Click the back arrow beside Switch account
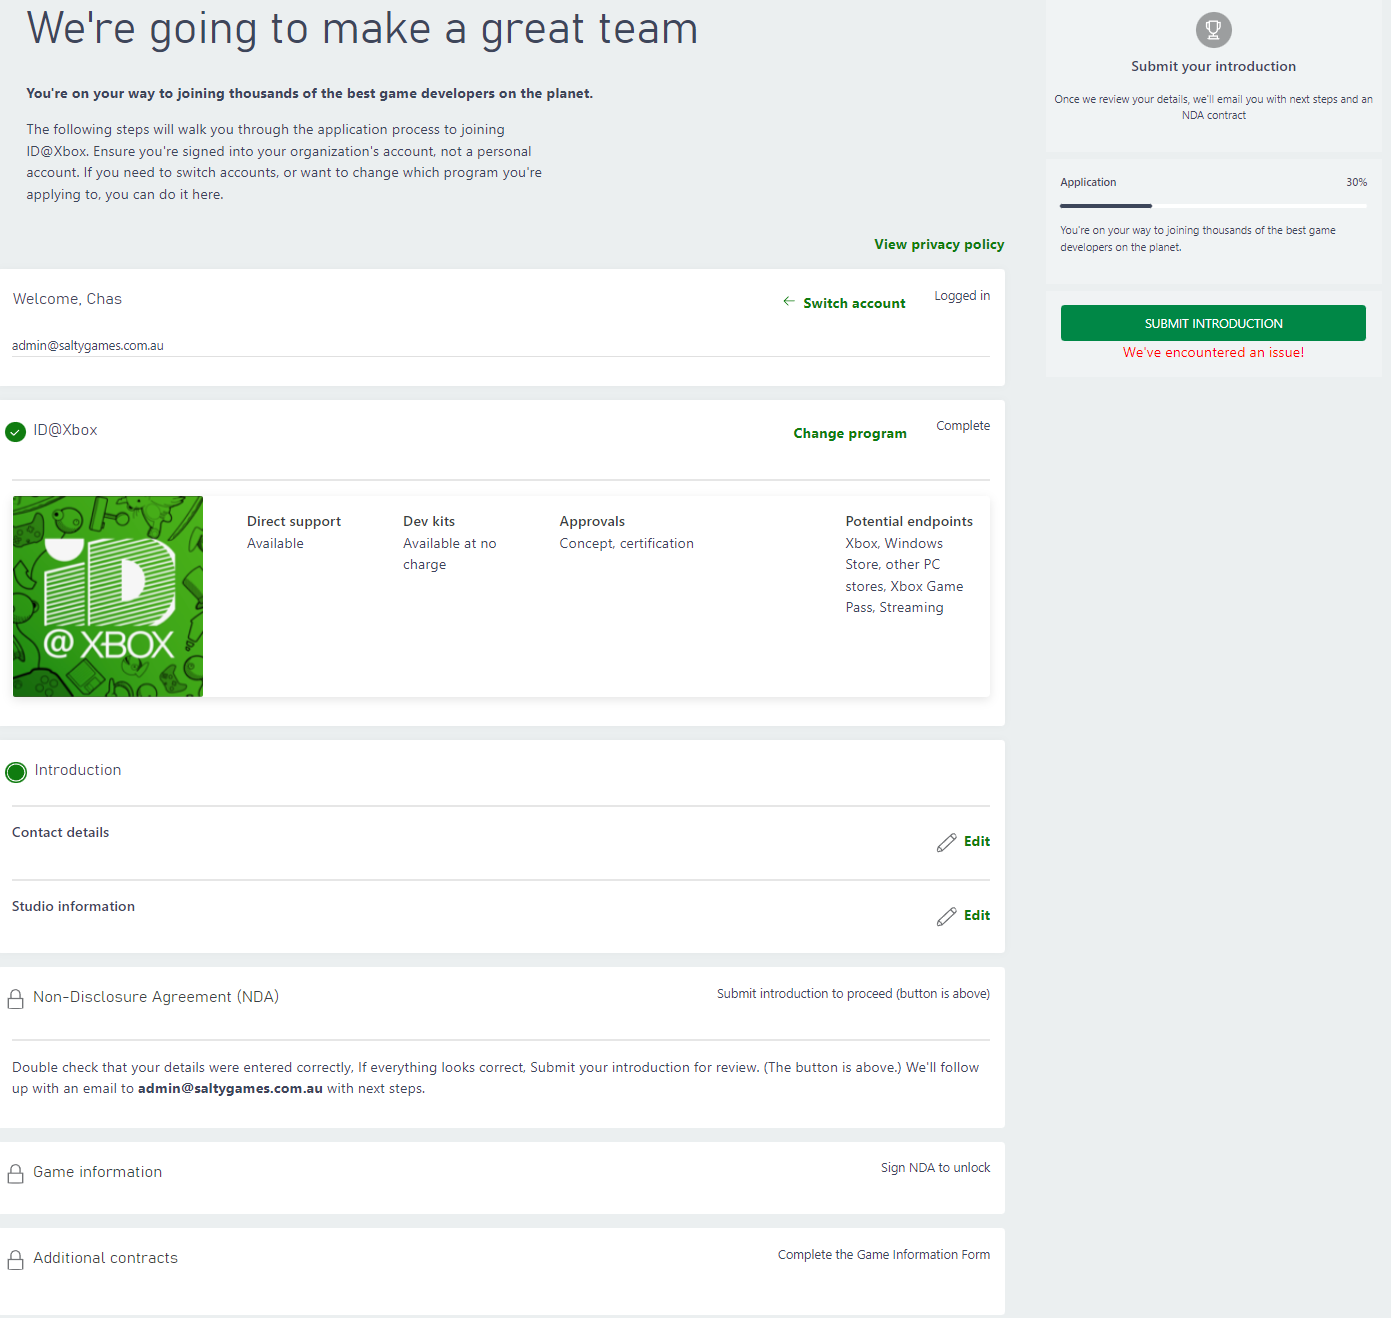 coord(789,301)
